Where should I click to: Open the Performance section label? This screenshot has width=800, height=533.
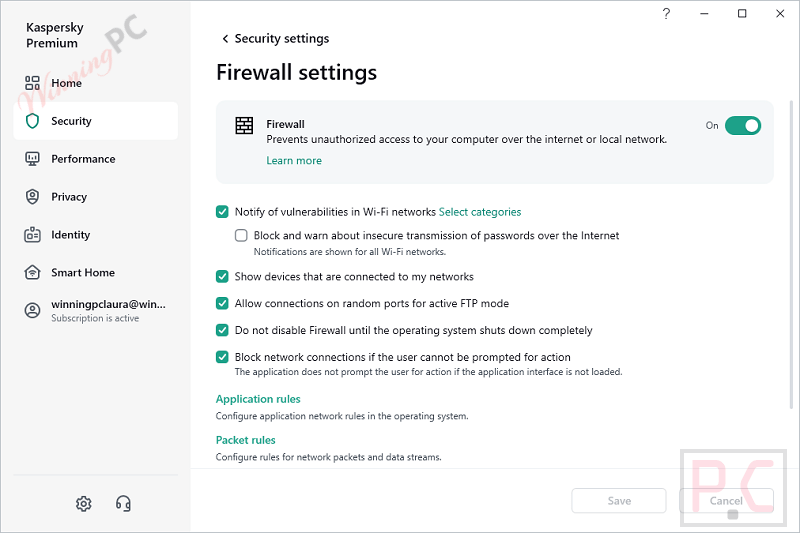pyautogui.click(x=83, y=159)
